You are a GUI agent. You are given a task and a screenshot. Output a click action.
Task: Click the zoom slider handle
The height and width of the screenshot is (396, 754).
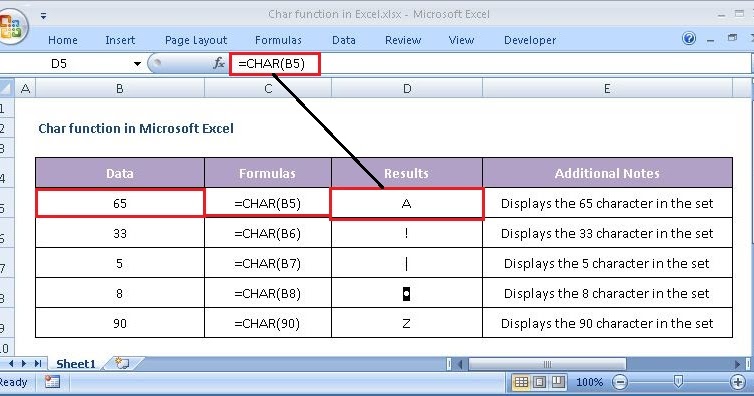(x=678, y=382)
